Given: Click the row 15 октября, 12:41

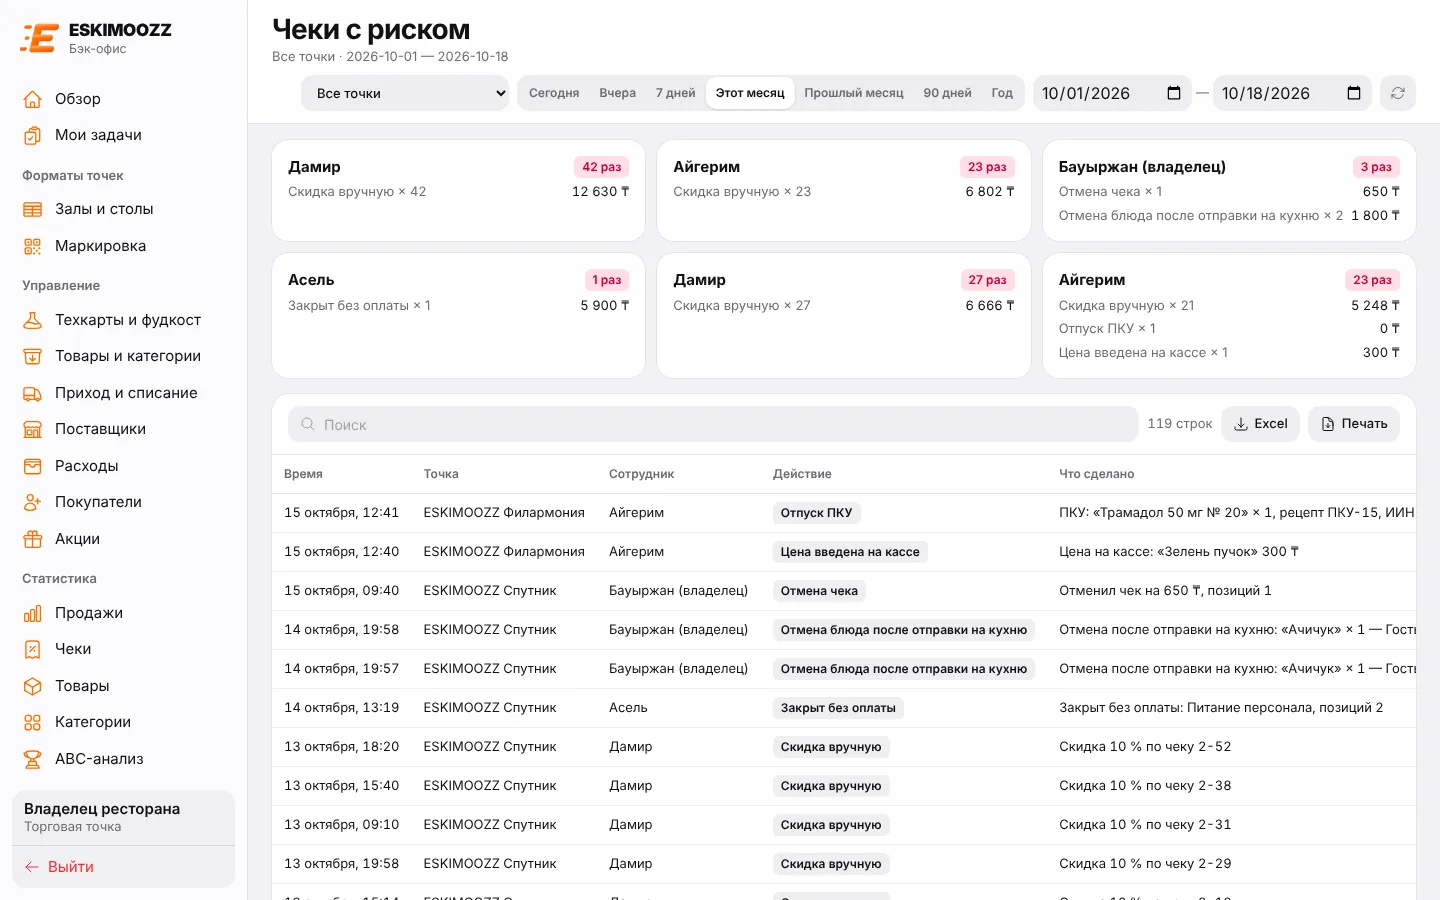Looking at the screenshot, I should (x=844, y=513).
